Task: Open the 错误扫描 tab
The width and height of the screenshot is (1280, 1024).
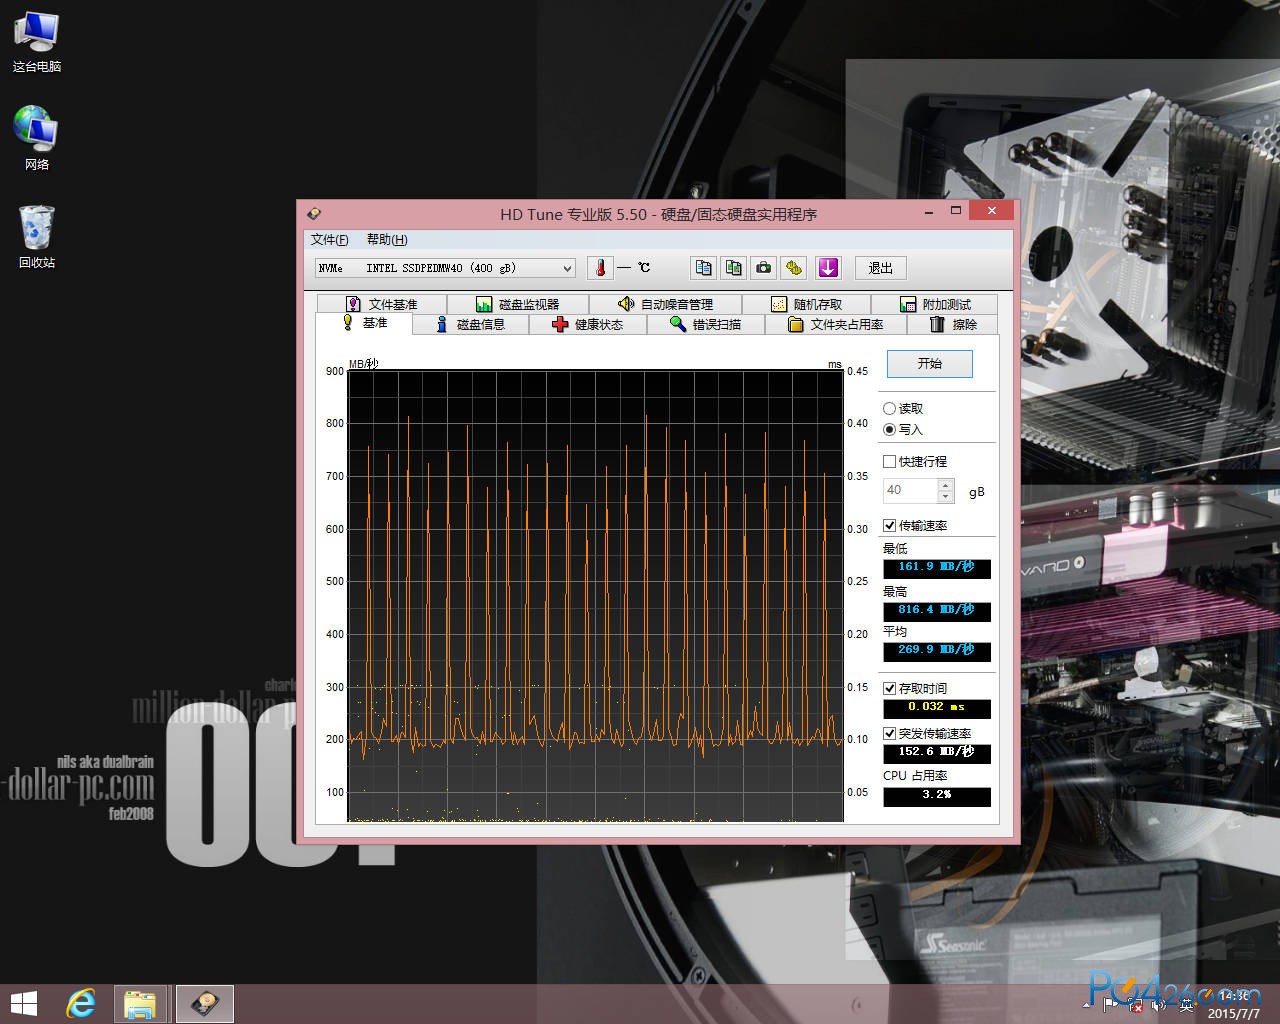Action: click(x=706, y=324)
